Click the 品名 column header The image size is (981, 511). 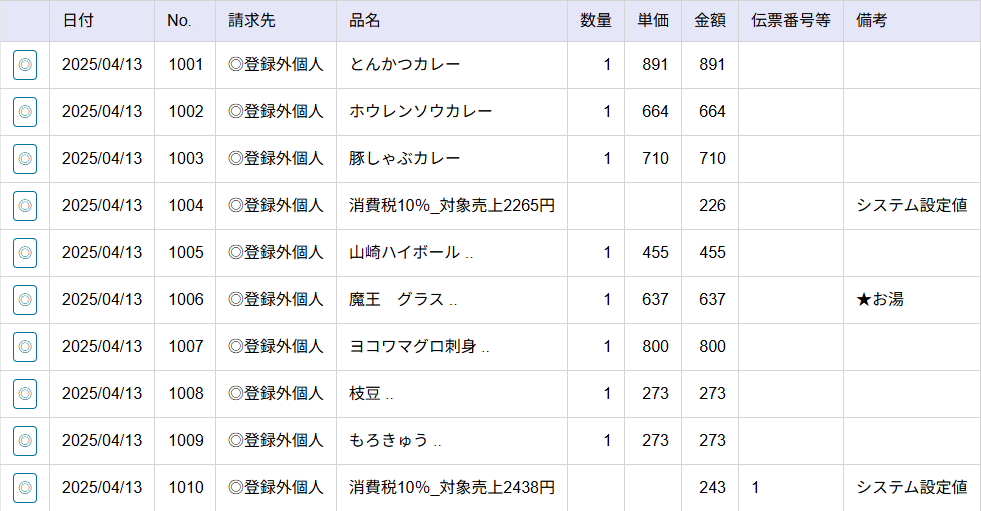tap(365, 21)
